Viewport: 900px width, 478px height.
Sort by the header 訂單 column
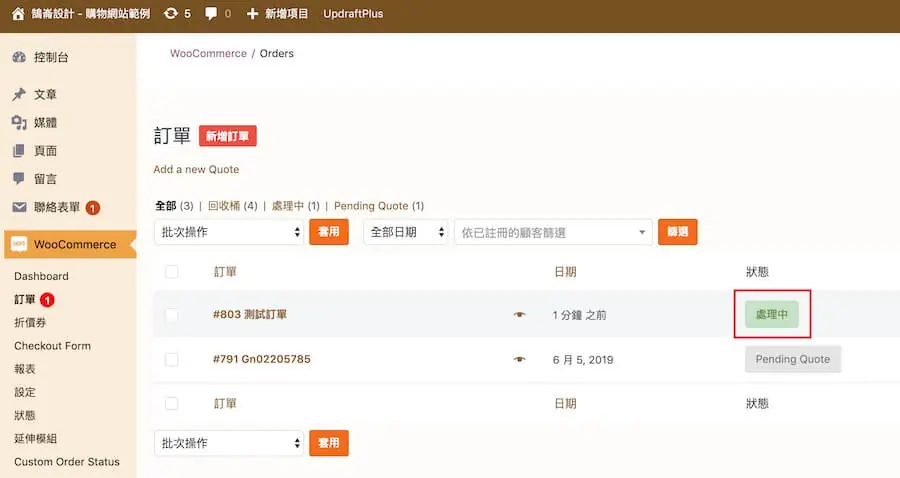225,271
